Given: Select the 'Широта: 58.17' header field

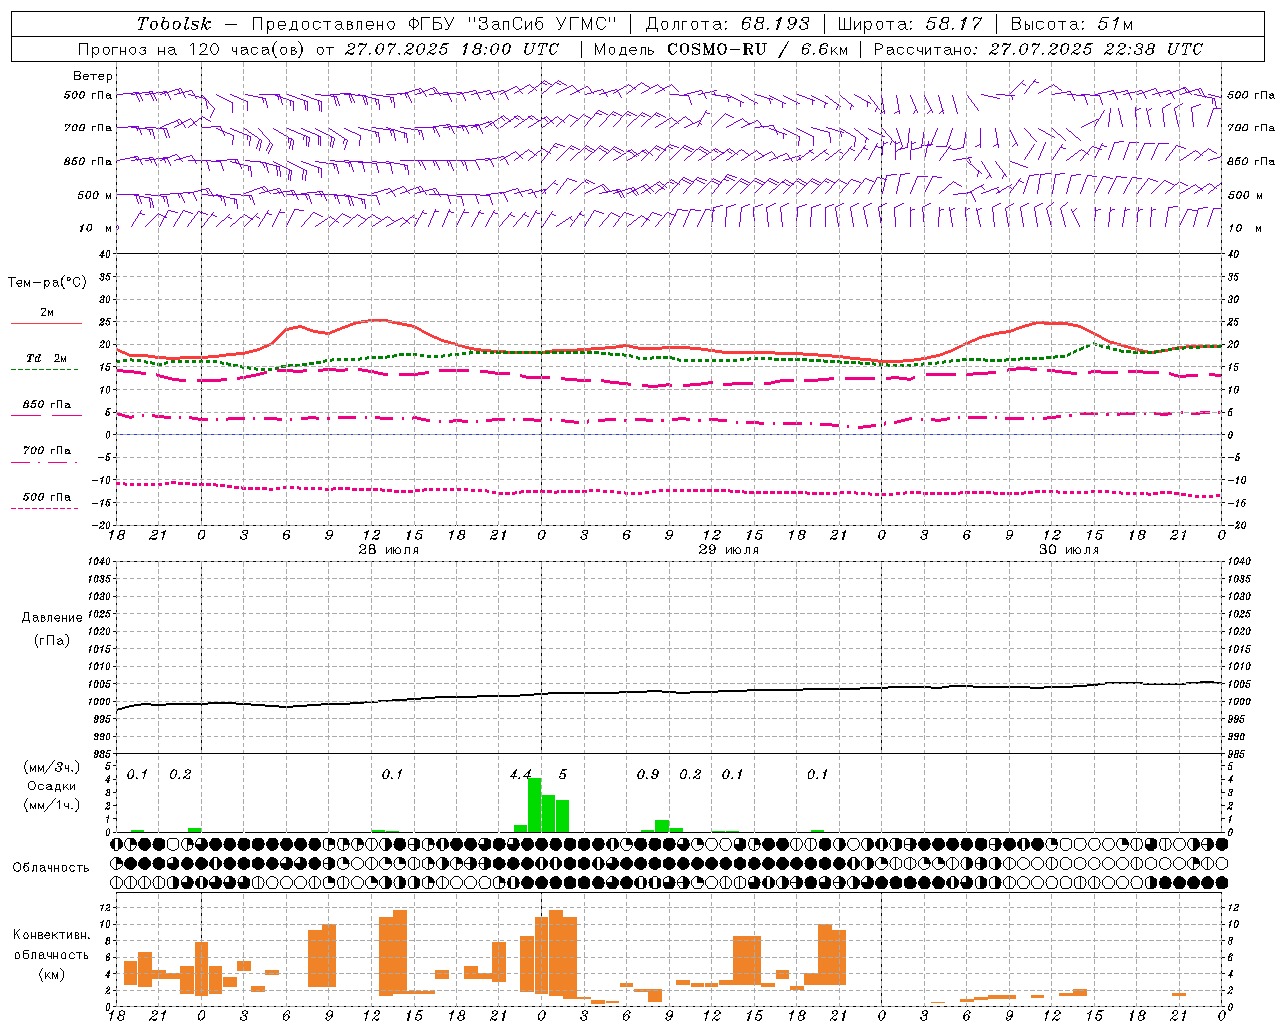Looking at the screenshot, I should (910, 24).
